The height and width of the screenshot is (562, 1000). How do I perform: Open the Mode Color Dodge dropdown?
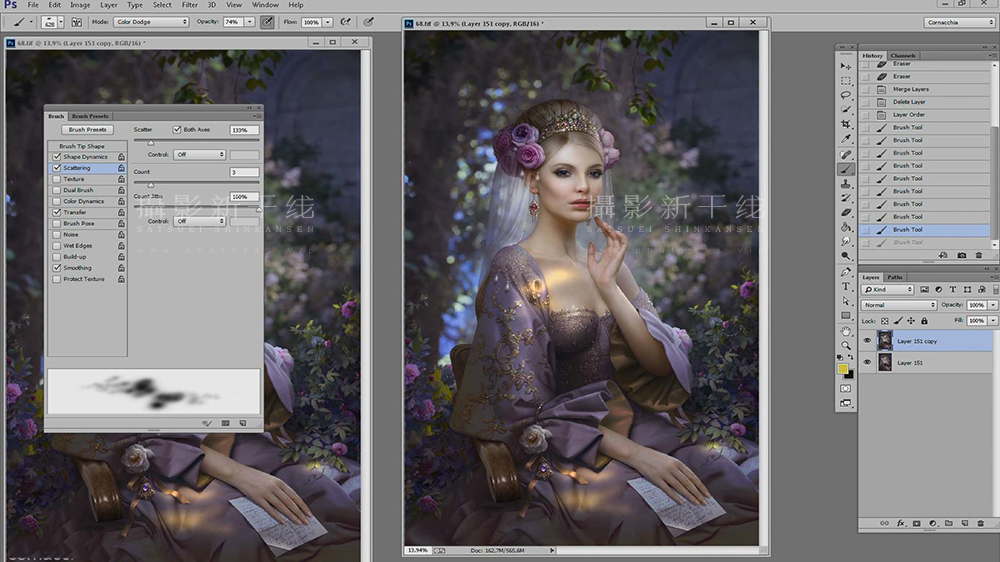[151, 22]
